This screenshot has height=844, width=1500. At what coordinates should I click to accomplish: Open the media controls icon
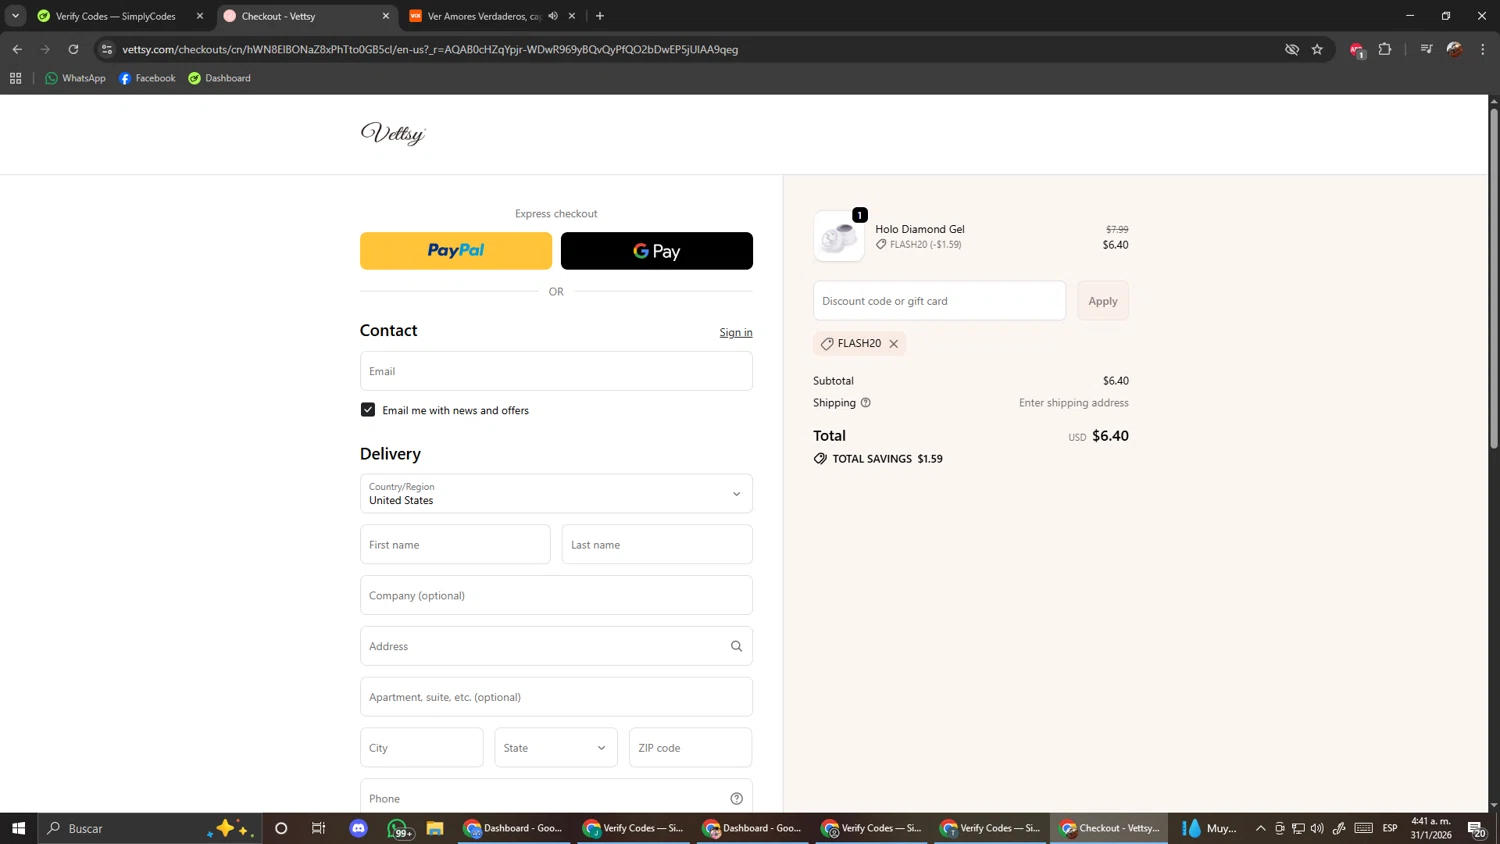pos(1426,49)
